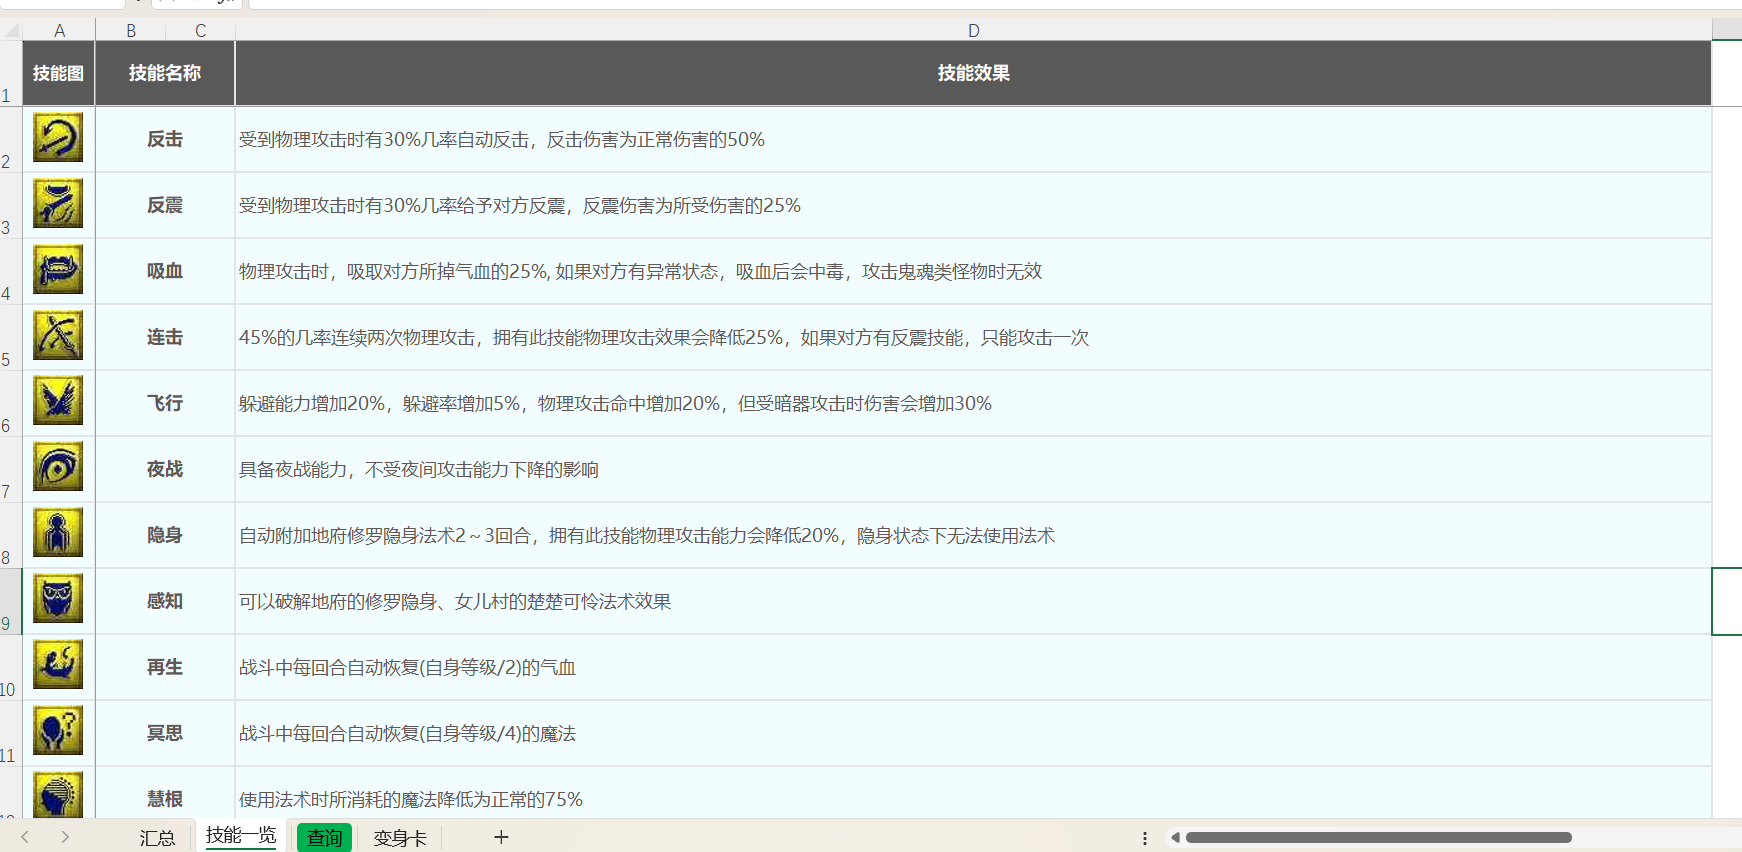Select the 夜战 name cell
Viewport: 1742px width, 852px height.
click(165, 469)
